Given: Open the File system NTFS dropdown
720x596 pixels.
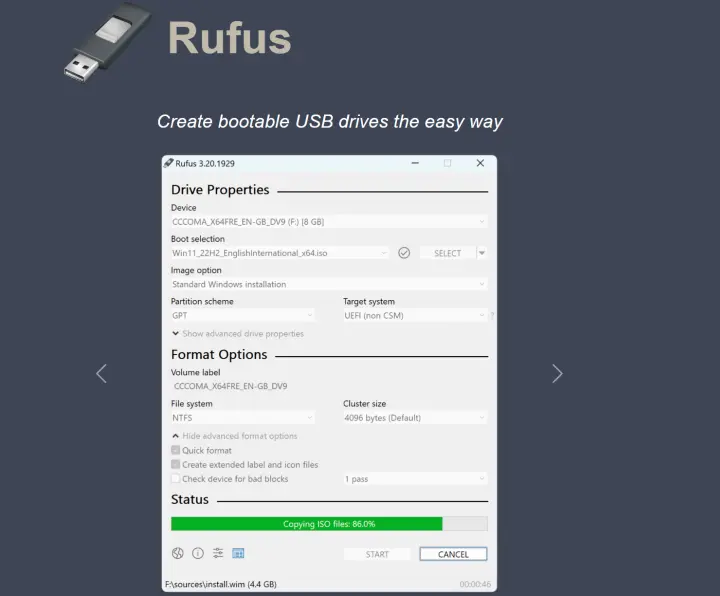Looking at the screenshot, I should pyautogui.click(x=242, y=418).
